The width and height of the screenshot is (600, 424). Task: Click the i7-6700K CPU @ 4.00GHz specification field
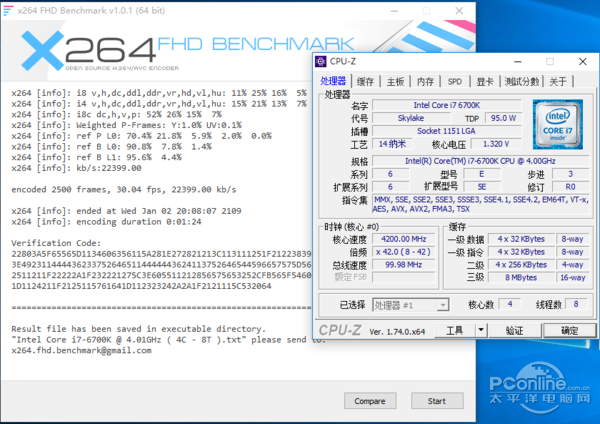480,161
